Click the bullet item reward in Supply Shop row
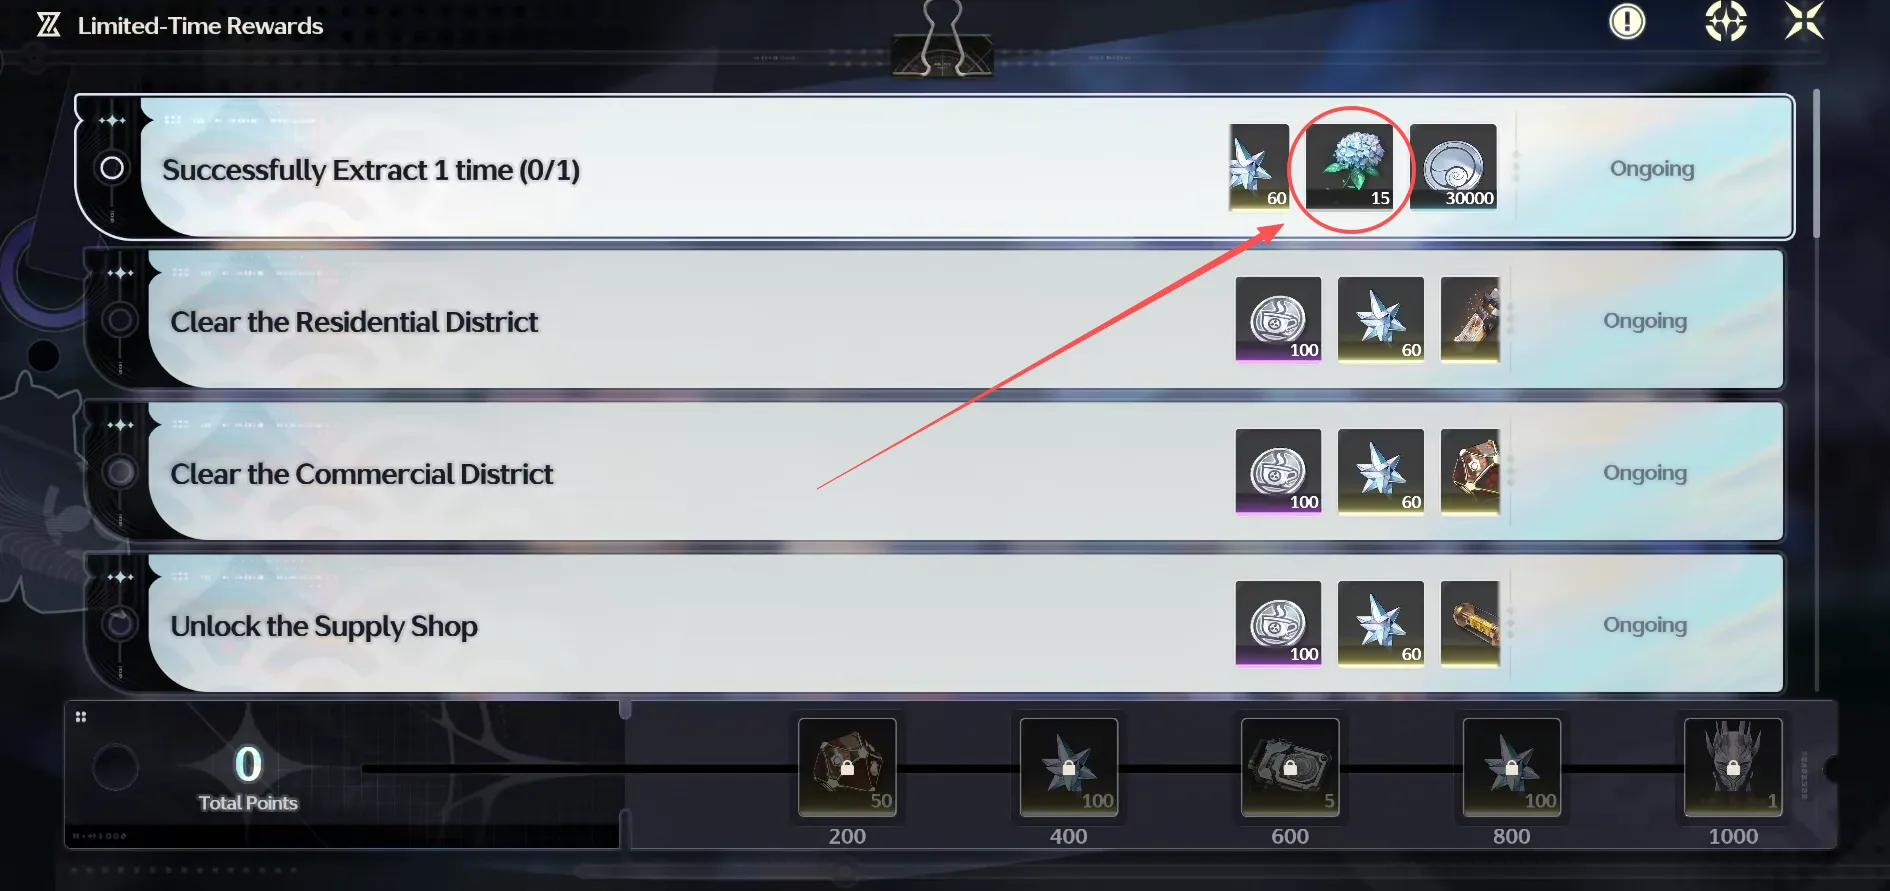Screen dimensions: 1890x891 (x=1470, y=623)
